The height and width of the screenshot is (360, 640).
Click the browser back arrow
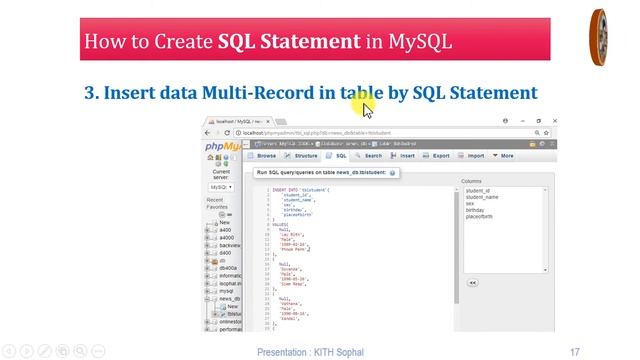click(x=207, y=133)
